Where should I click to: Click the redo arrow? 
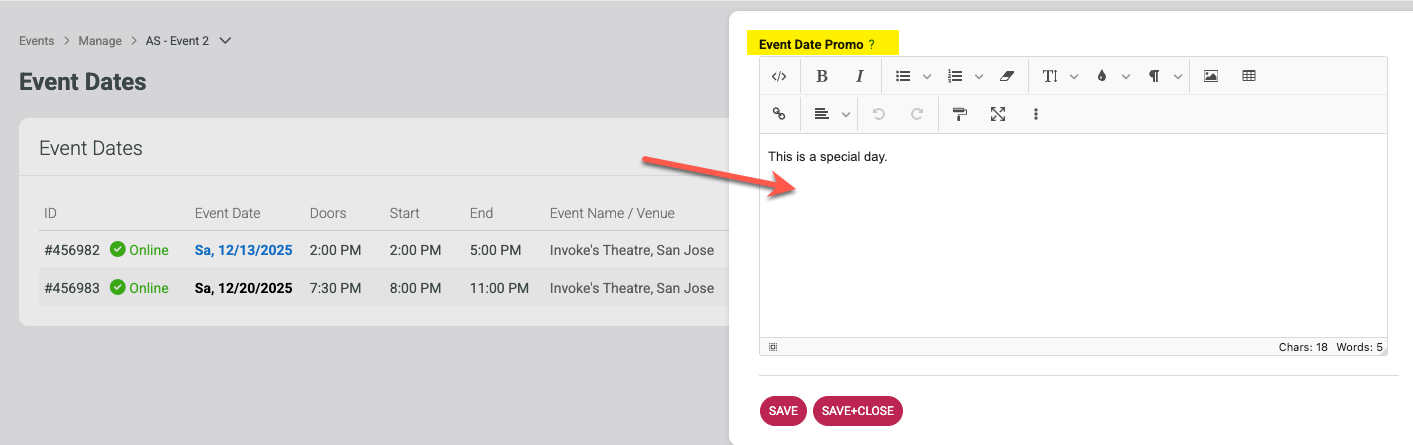click(916, 114)
